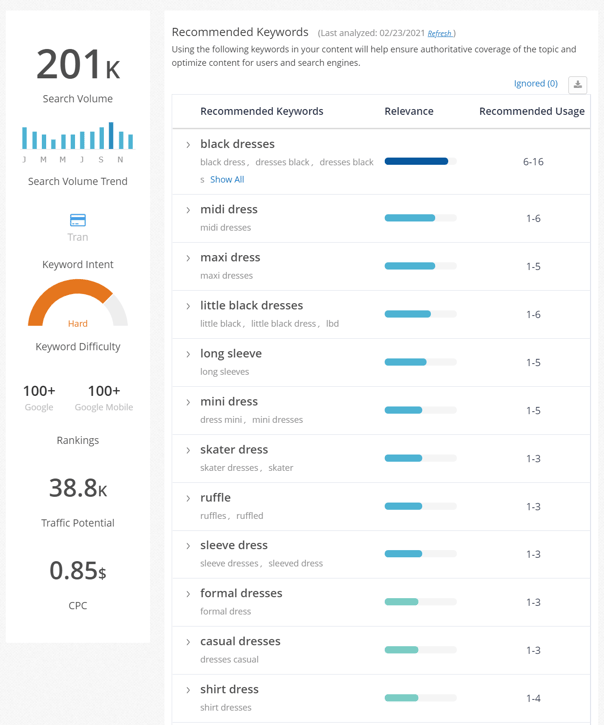The height and width of the screenshot is (725, 604).
Task: Click the 'lbd' keyword variant
Action: click(333, 324)
